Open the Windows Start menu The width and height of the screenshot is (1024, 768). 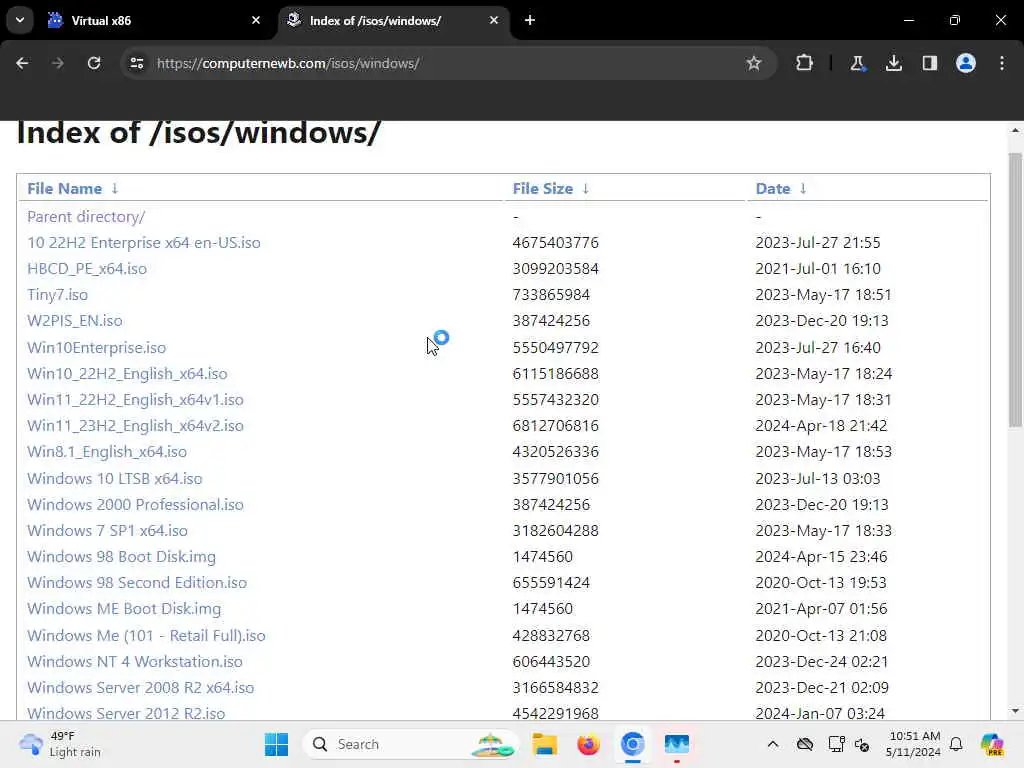pos(276,744)
